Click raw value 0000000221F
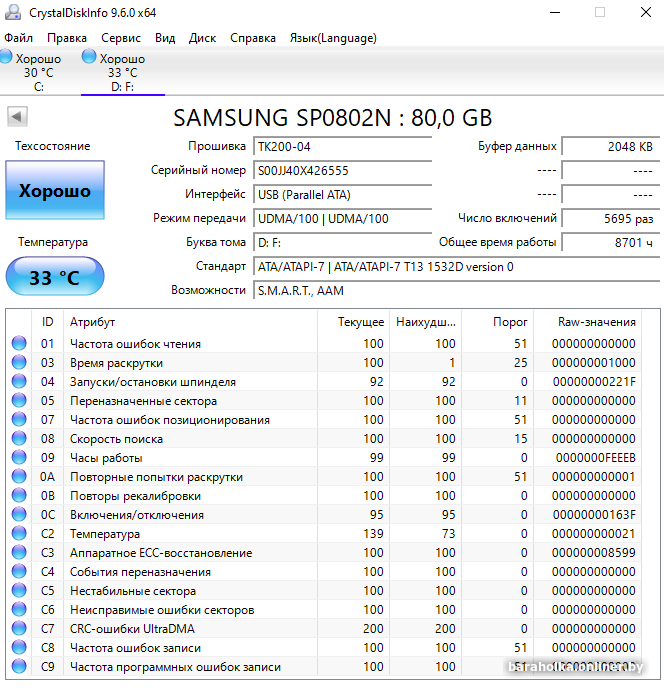Image resolution: width=664 pixels, height=688 pixels. click(594, 382)
